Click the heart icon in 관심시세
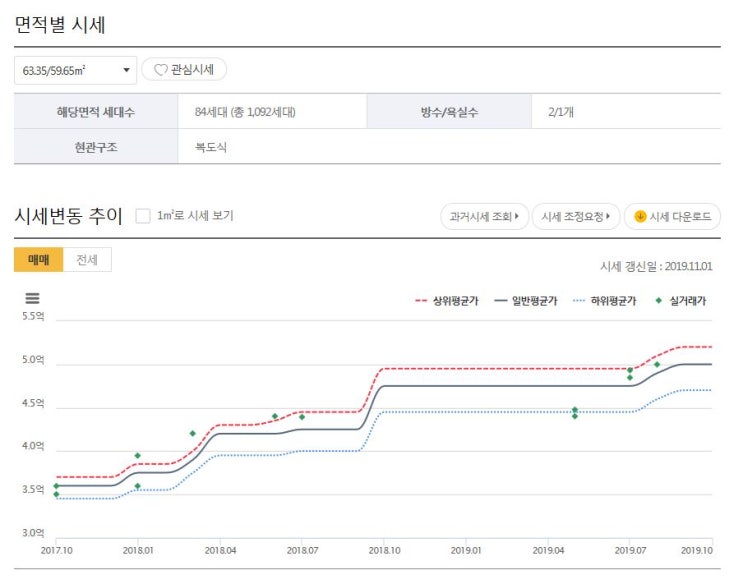Viewport: 743px width, 584px height. click(x=161, y=70)
